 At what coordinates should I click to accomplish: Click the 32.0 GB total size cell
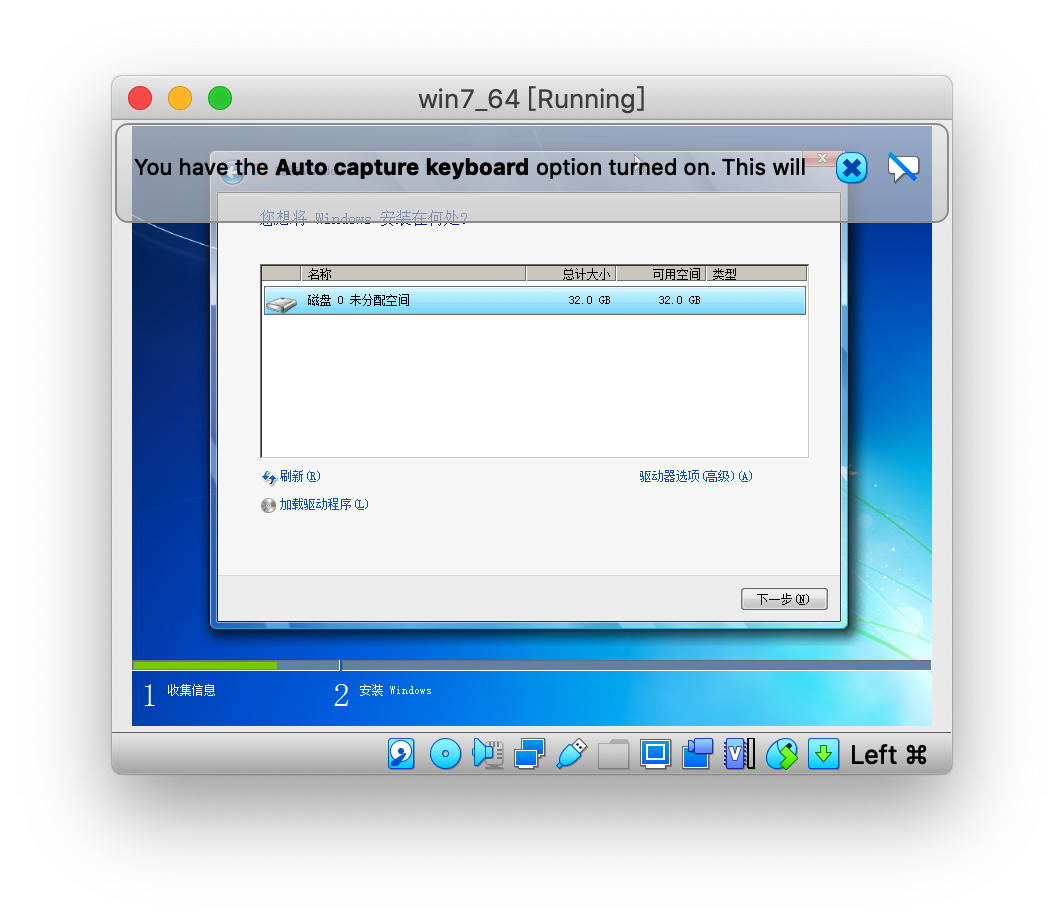[x=589, y=300]
